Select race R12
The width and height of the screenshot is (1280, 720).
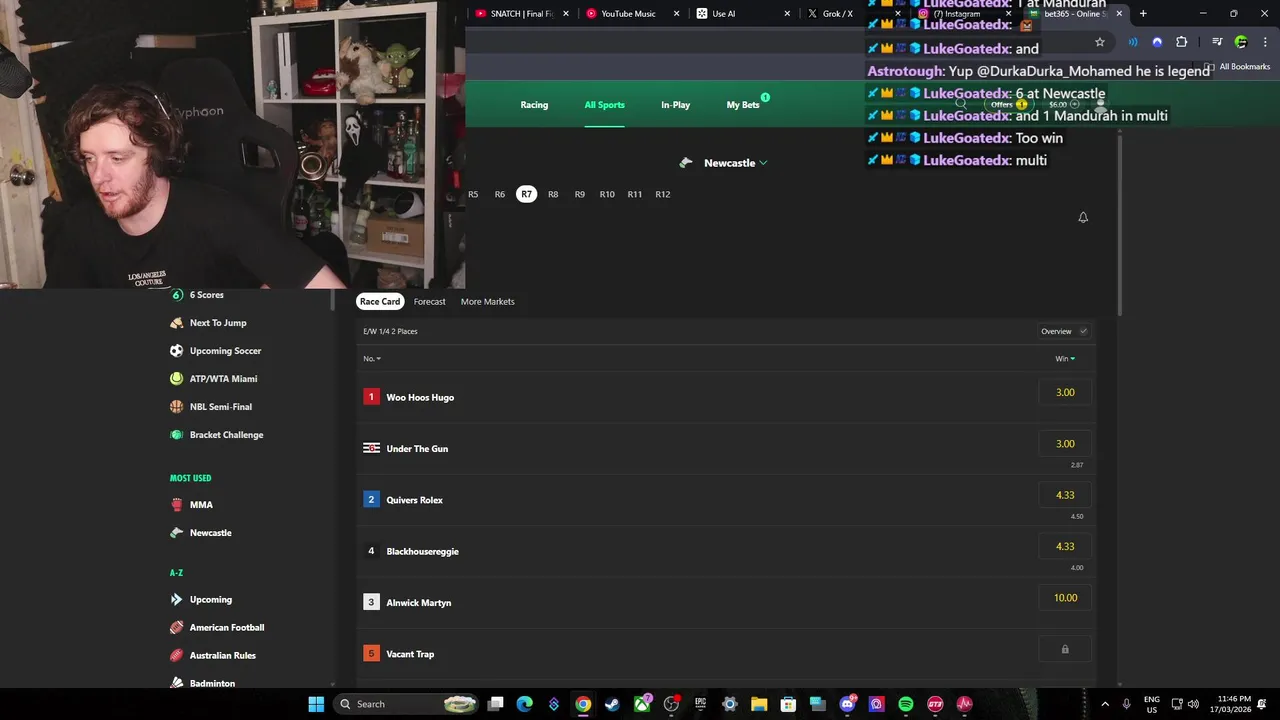click(663, 195)
